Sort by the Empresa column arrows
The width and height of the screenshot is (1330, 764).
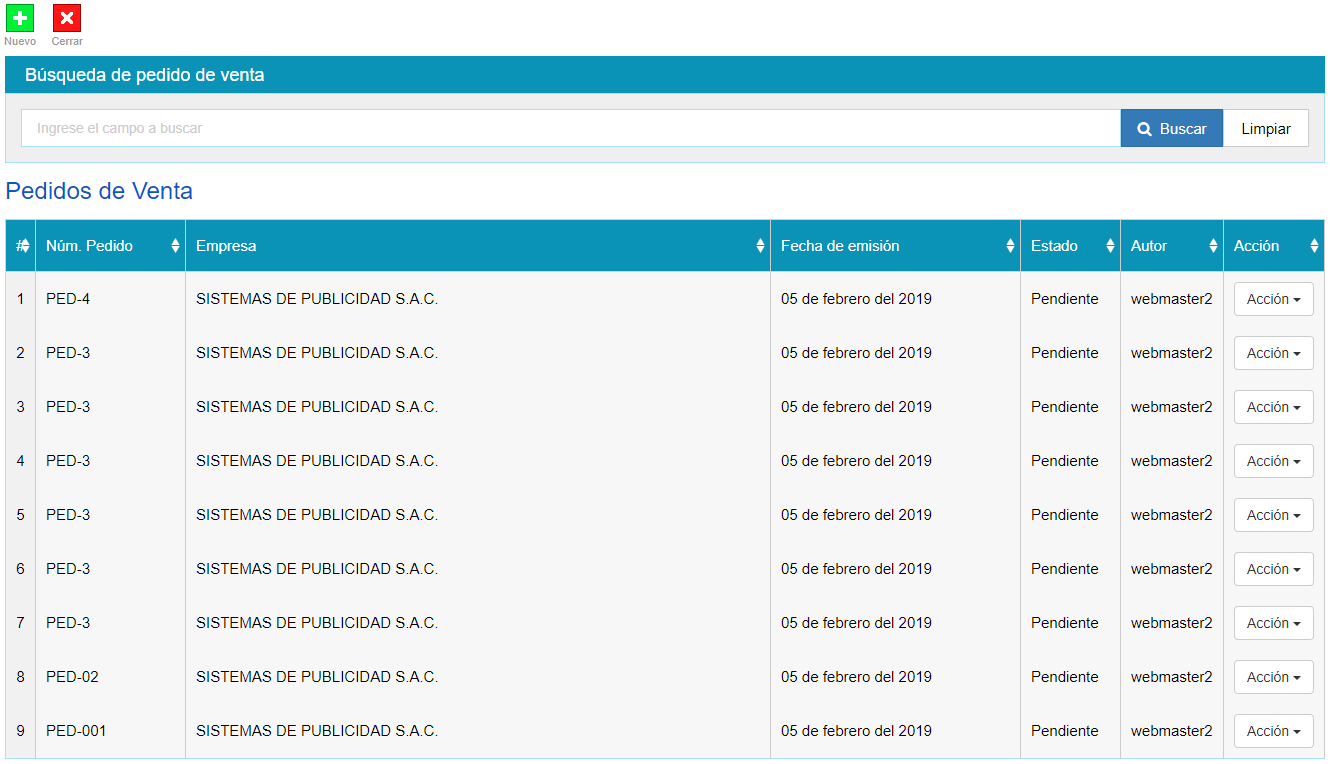(760, 246)
